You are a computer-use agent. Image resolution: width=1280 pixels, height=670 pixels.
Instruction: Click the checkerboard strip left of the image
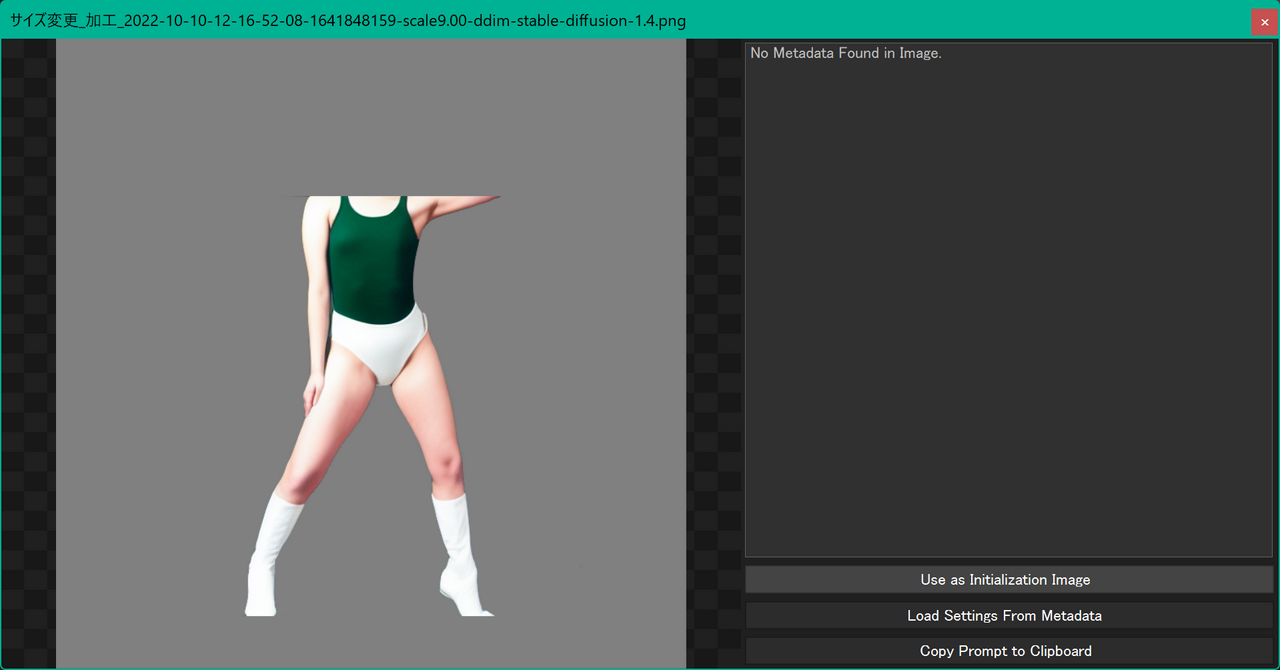pyautogui.click(x=28, y=350)
